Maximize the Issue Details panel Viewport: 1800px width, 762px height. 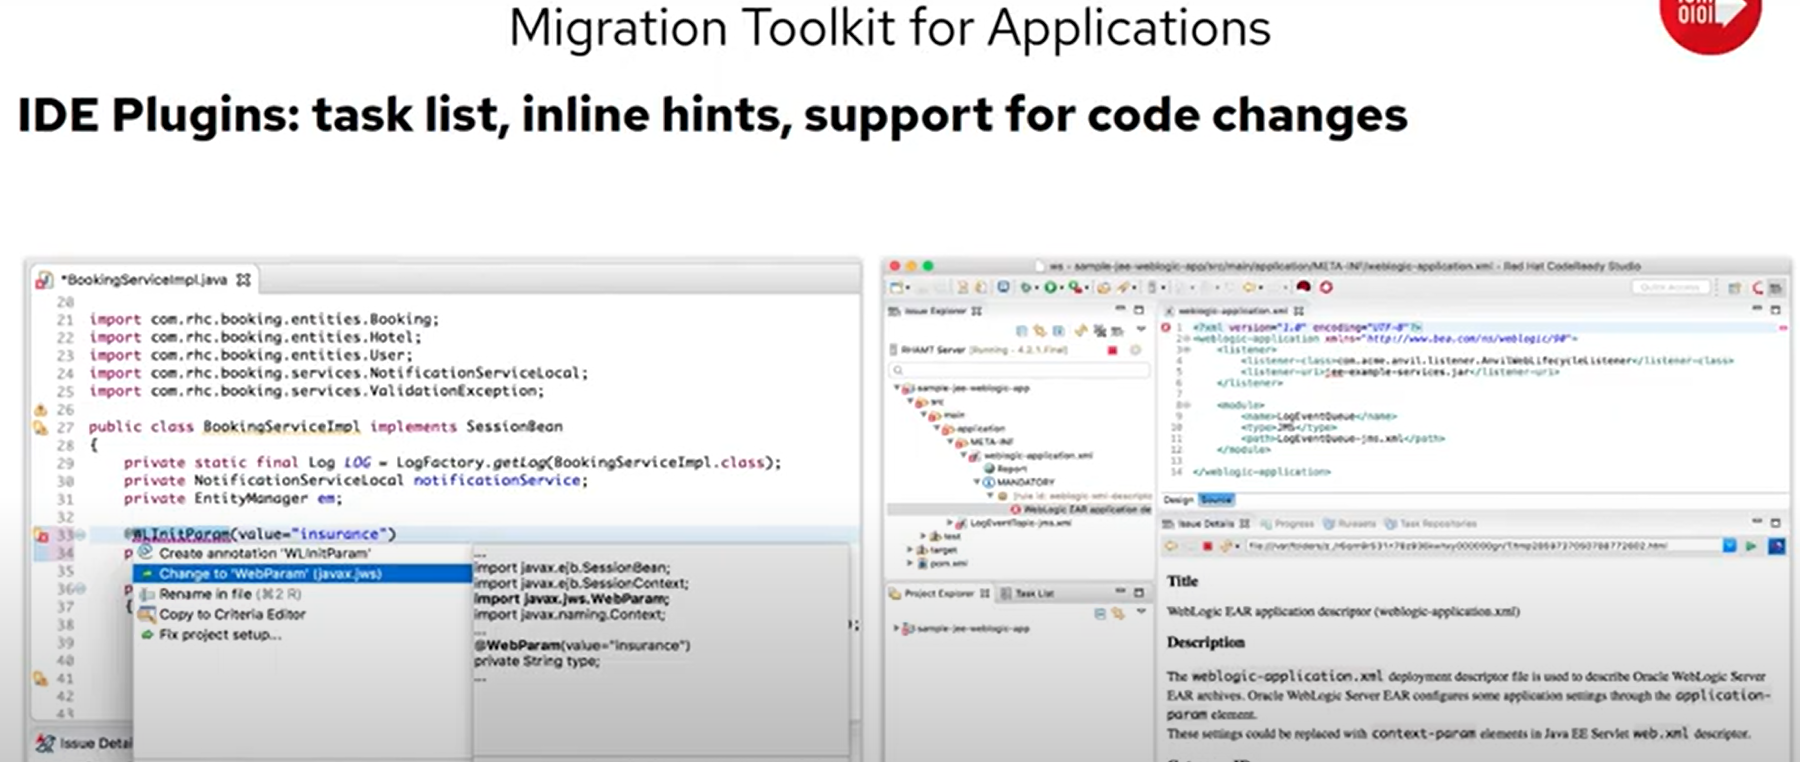1776,523
